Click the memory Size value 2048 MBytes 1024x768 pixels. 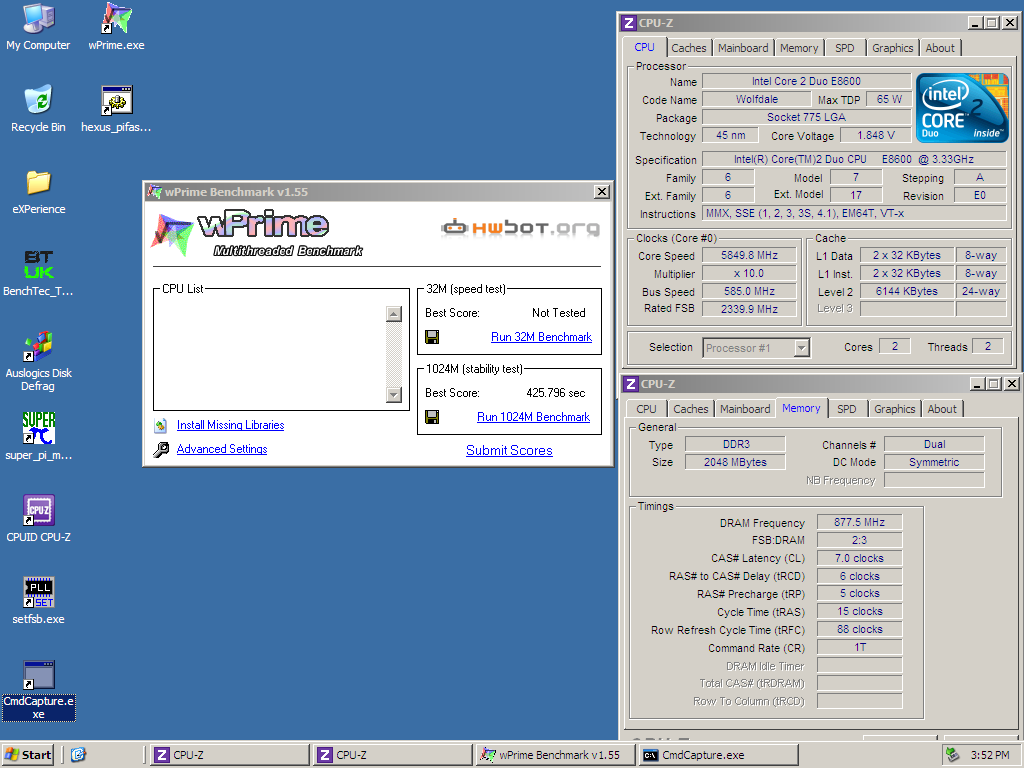735,462
